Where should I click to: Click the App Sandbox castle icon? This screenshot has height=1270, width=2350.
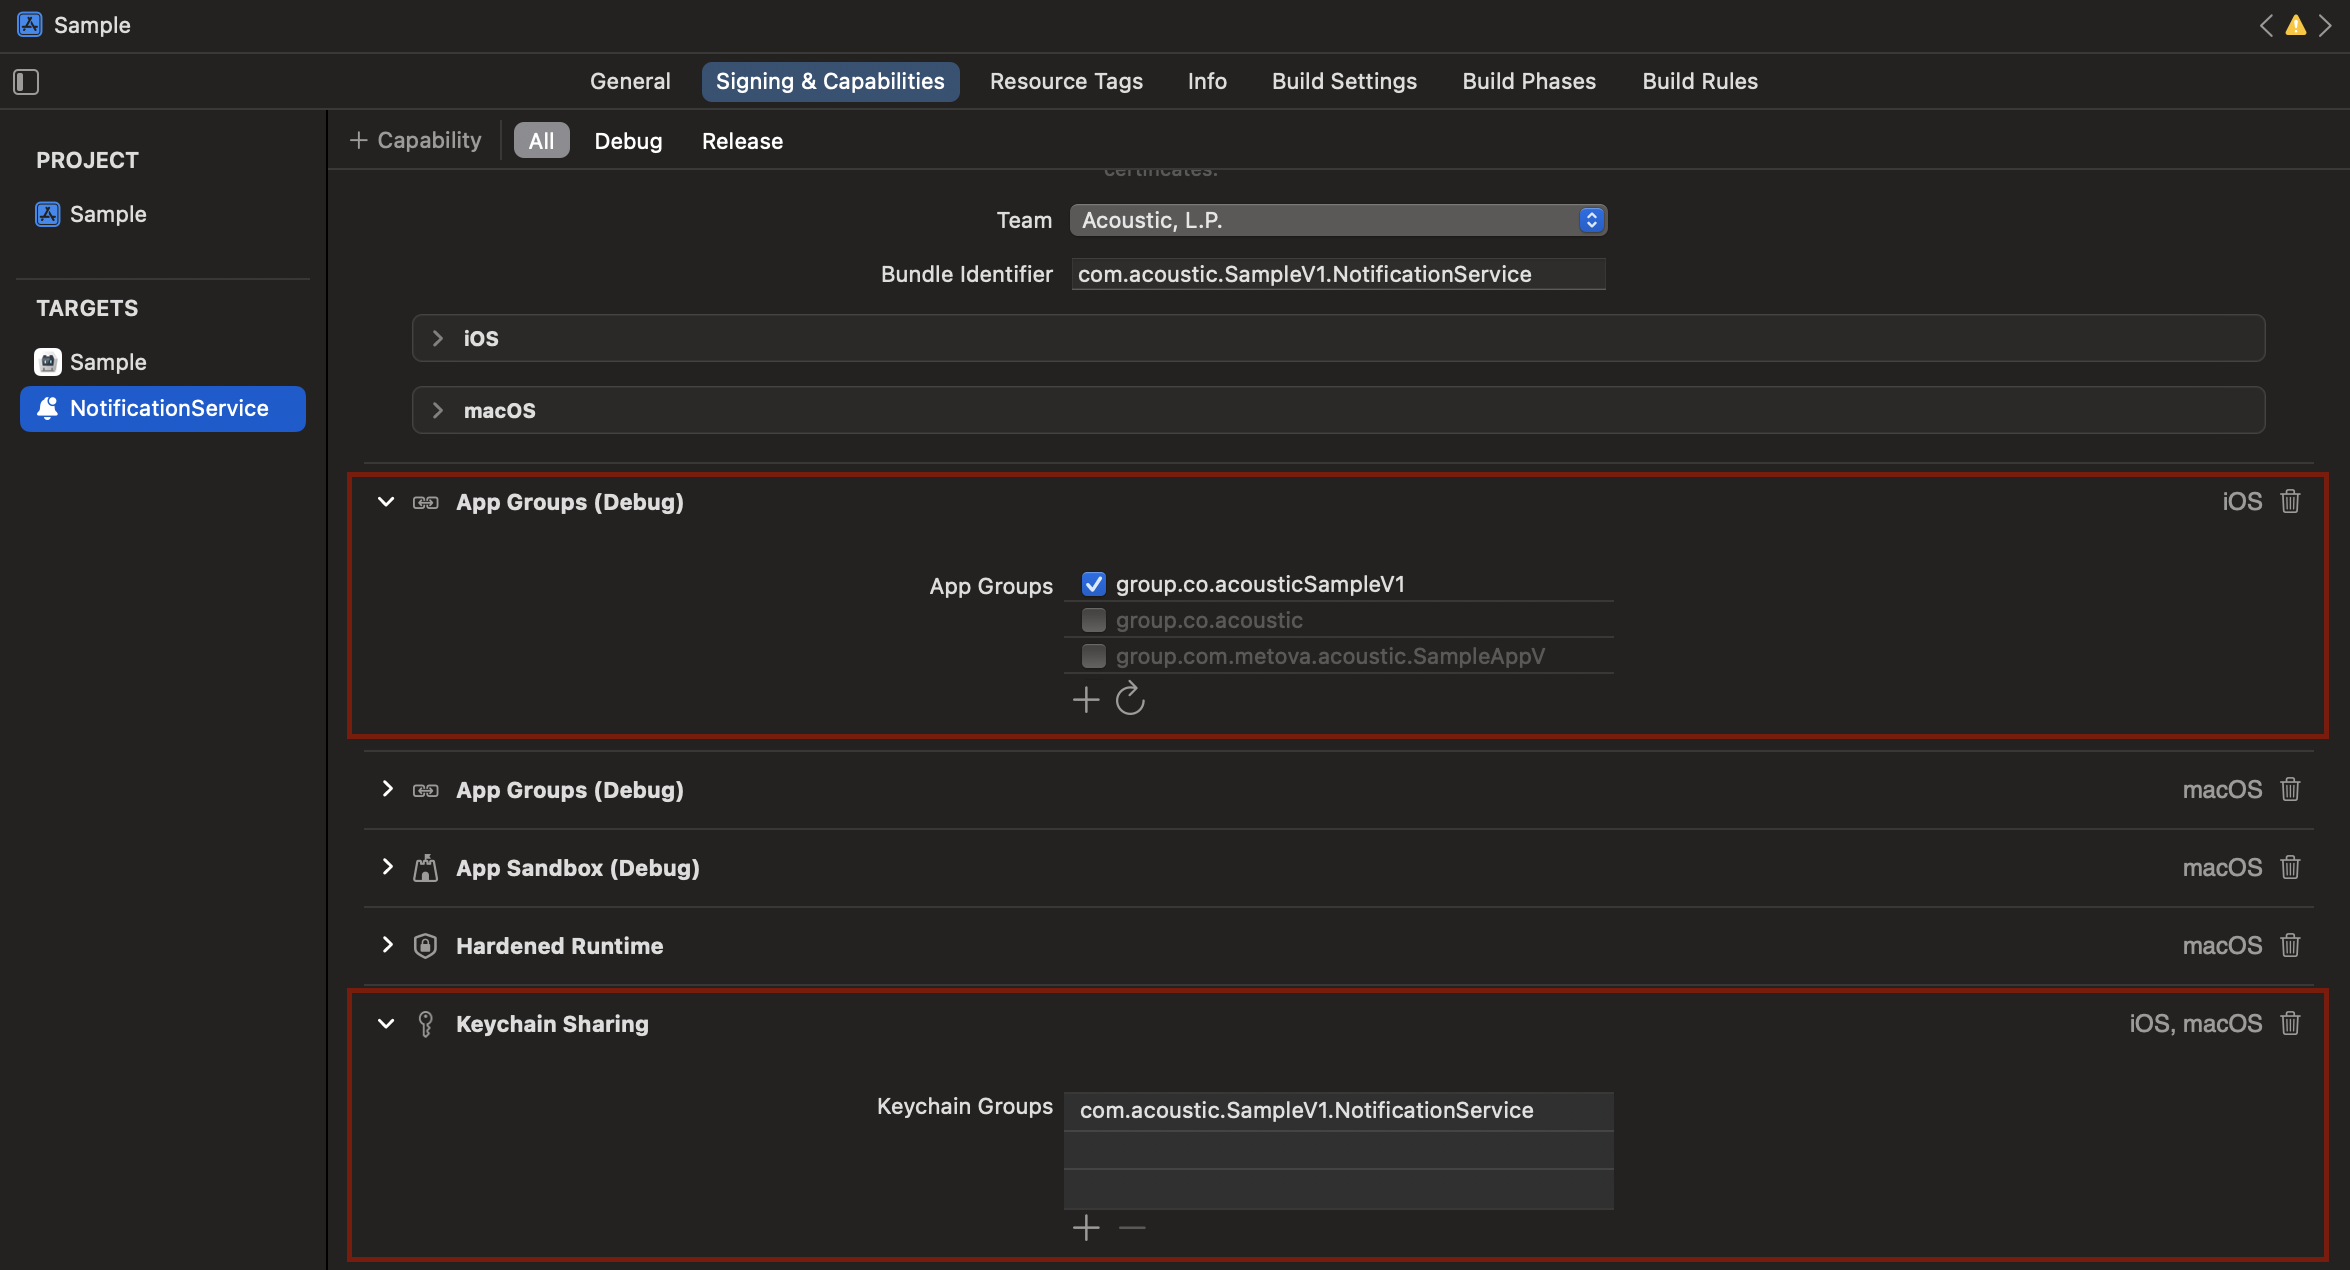point(426,868)
